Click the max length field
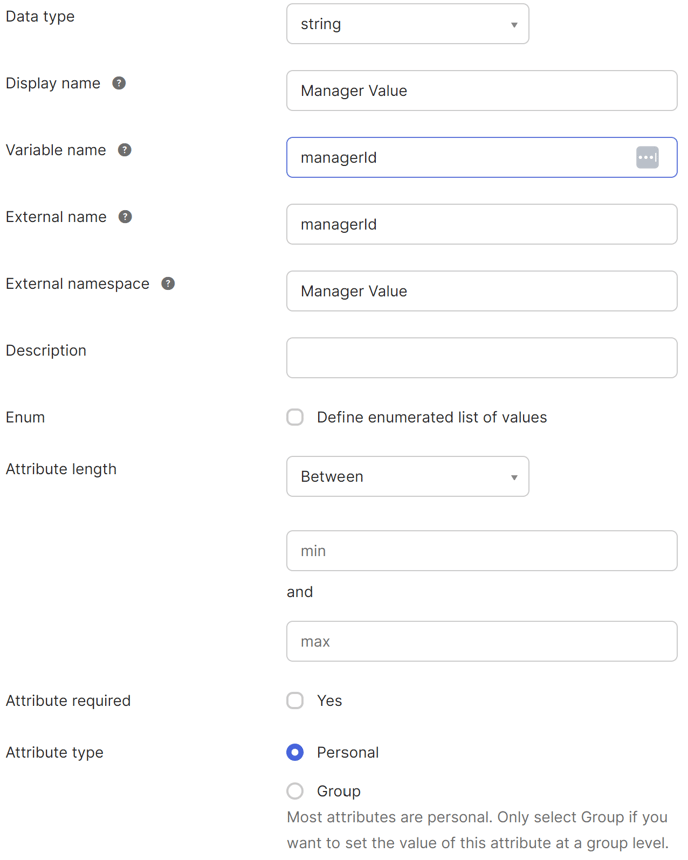 (482, 642)
